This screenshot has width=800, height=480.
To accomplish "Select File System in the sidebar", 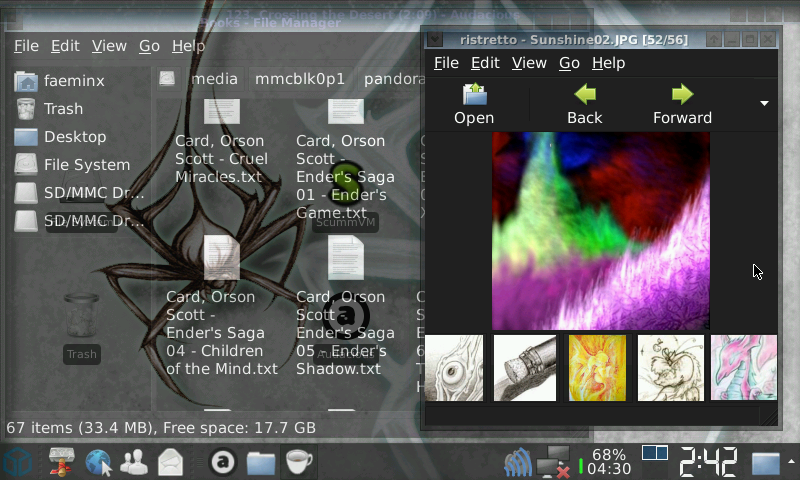I will click(x=86, y=164).
